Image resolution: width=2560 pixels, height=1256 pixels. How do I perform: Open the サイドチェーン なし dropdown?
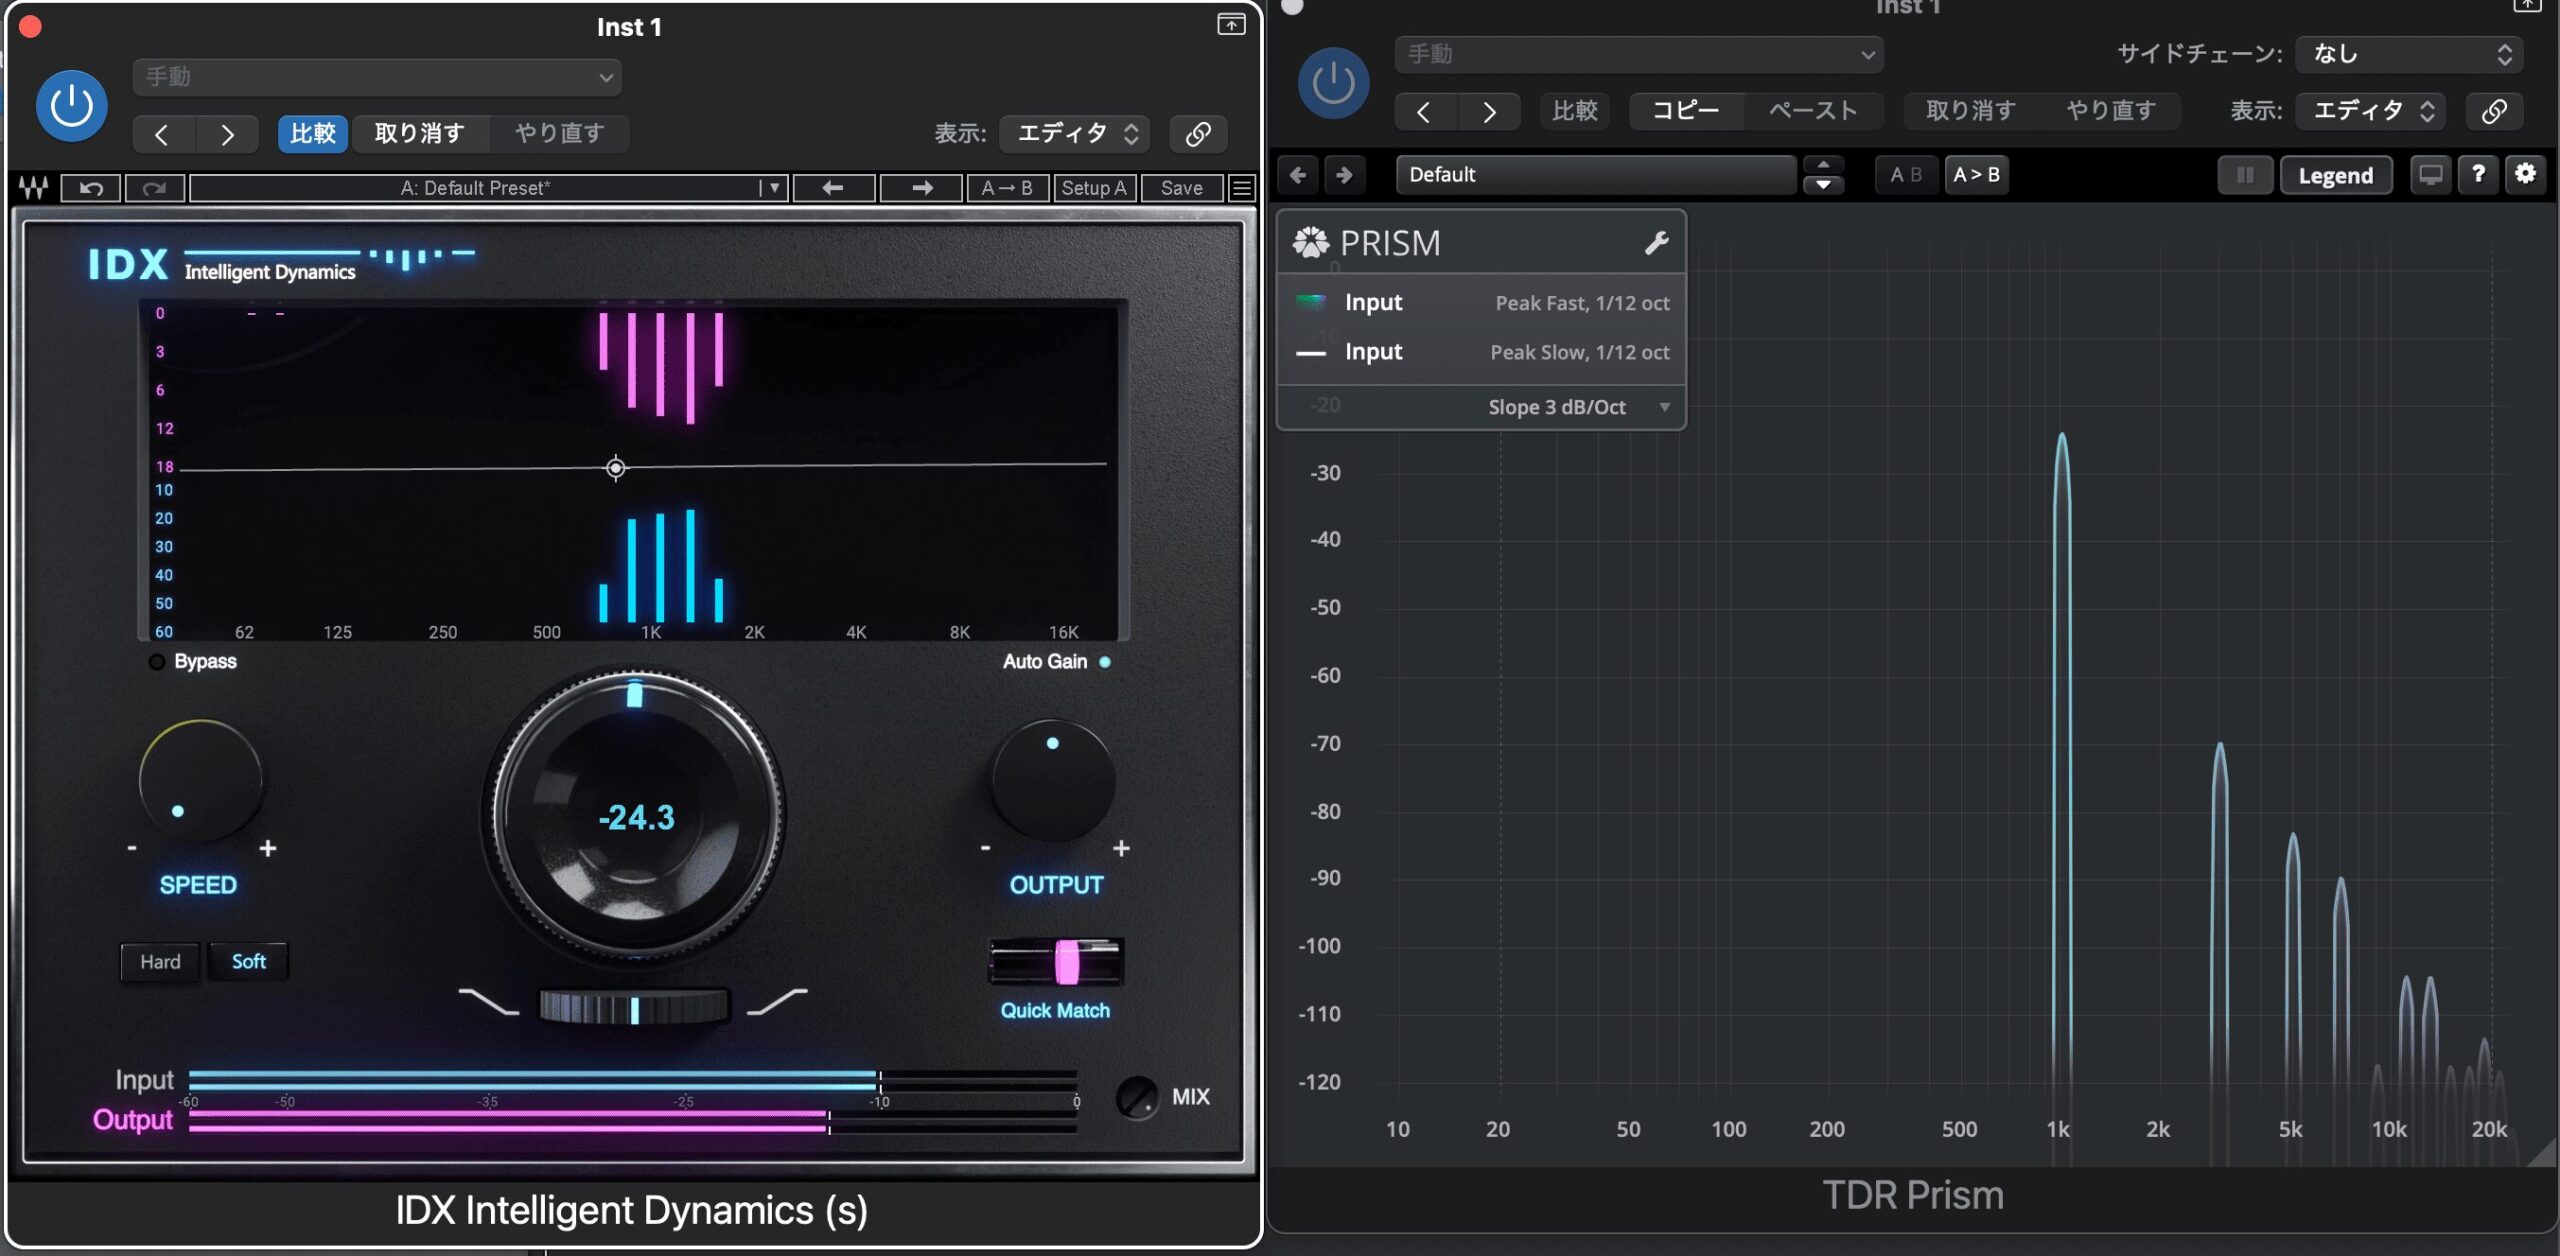pos(2408,54)
